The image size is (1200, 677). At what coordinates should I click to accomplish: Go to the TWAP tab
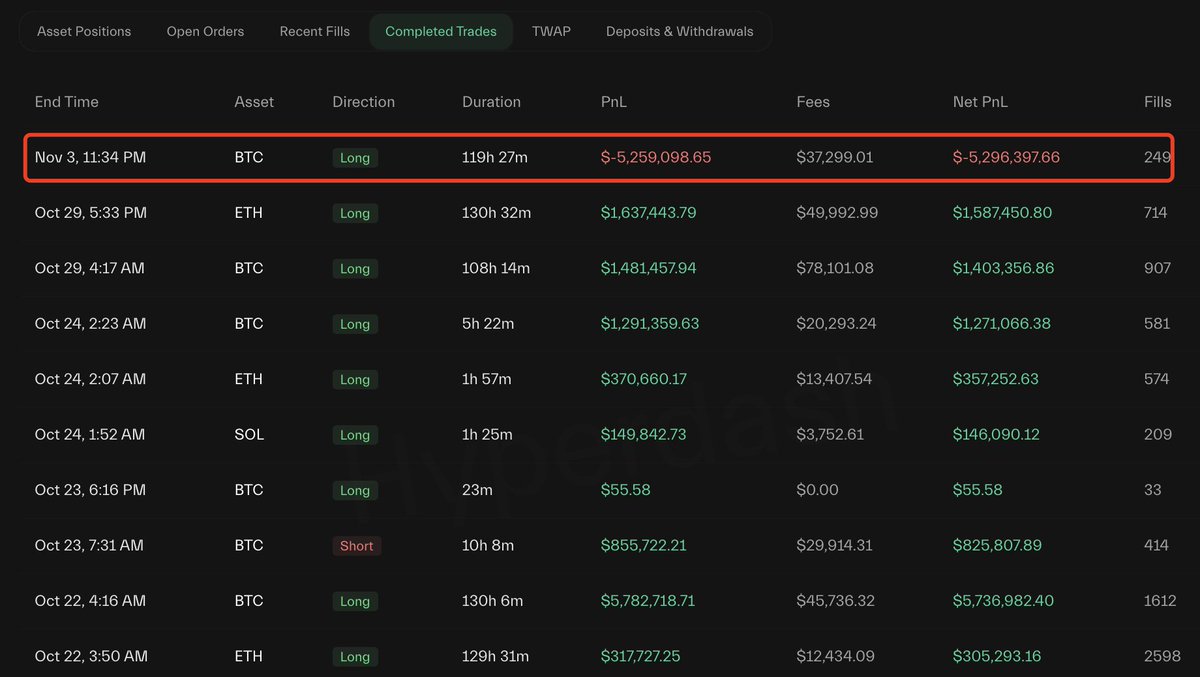551,31
